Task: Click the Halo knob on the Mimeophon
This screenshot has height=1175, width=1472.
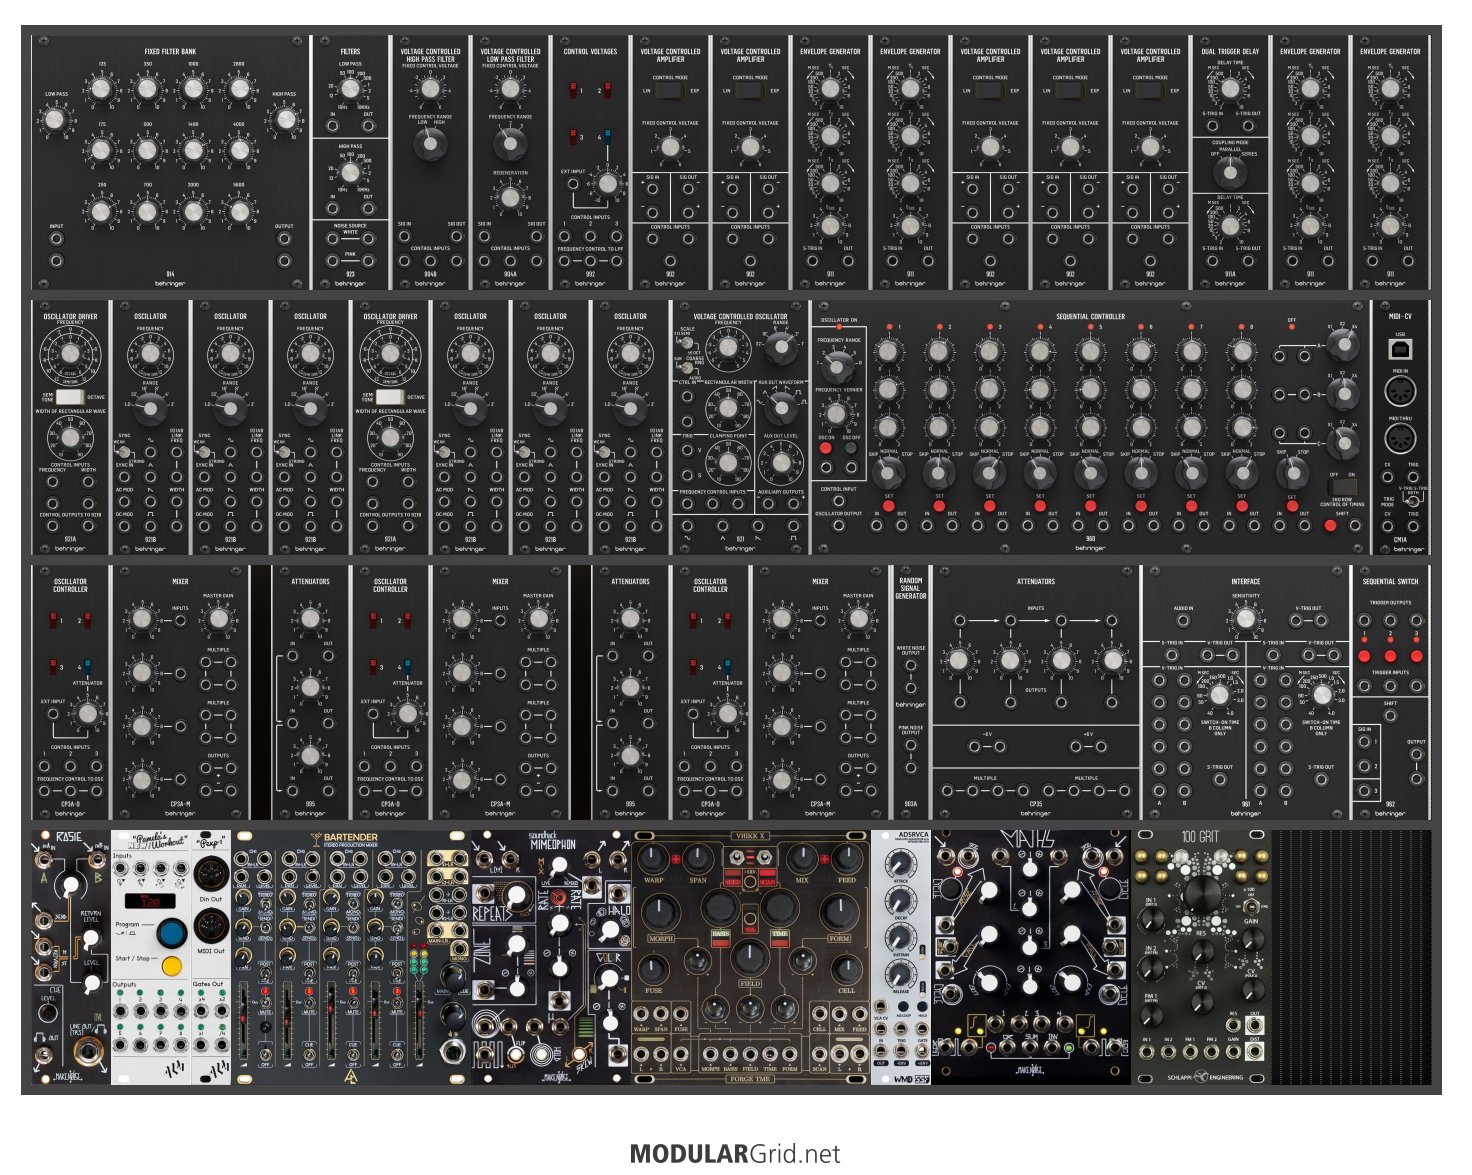Action: pyautogui.click(x=609, y=930)
